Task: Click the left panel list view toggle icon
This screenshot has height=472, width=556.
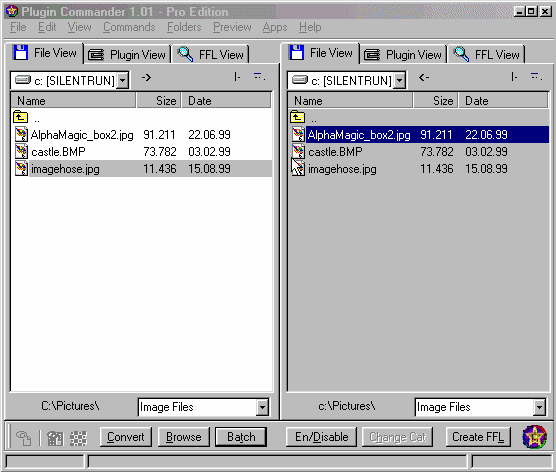Action: (237, 76)
